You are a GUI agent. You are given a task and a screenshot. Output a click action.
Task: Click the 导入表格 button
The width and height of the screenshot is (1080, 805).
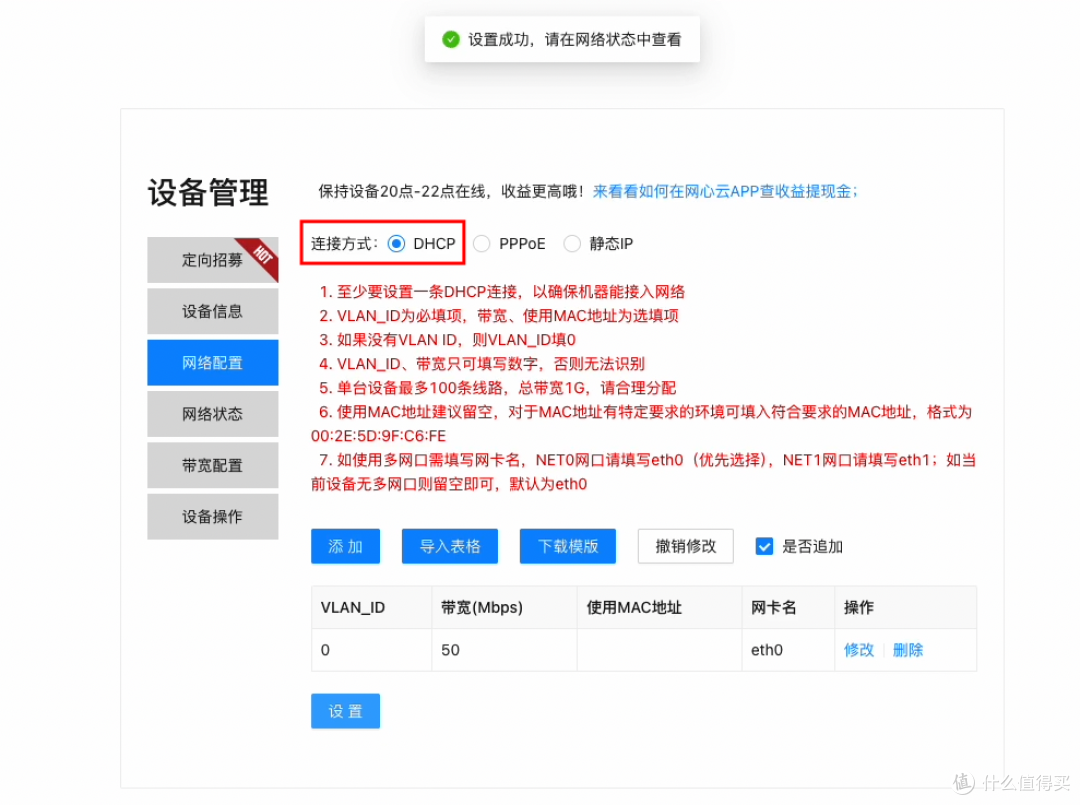click(450, 546)
